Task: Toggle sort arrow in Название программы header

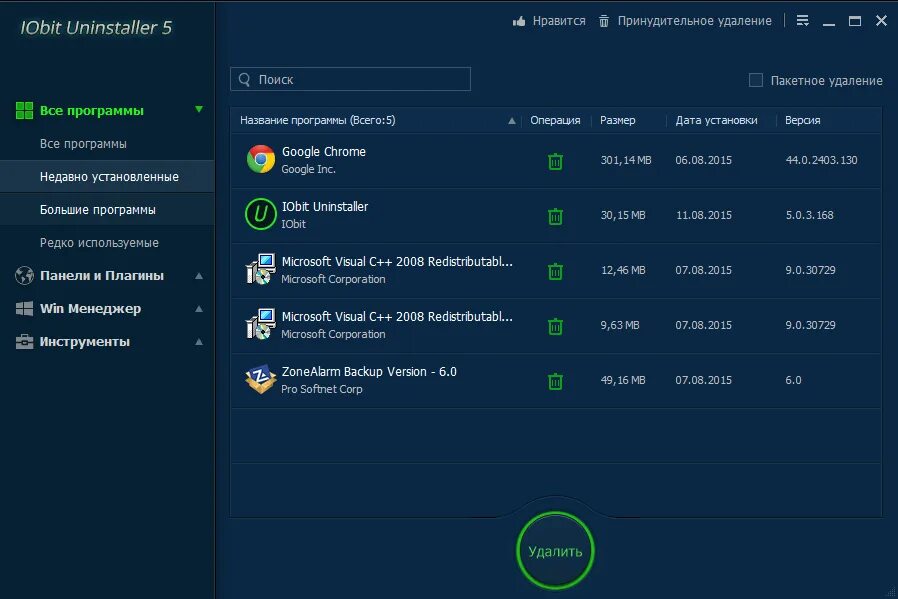Action: 511,121
